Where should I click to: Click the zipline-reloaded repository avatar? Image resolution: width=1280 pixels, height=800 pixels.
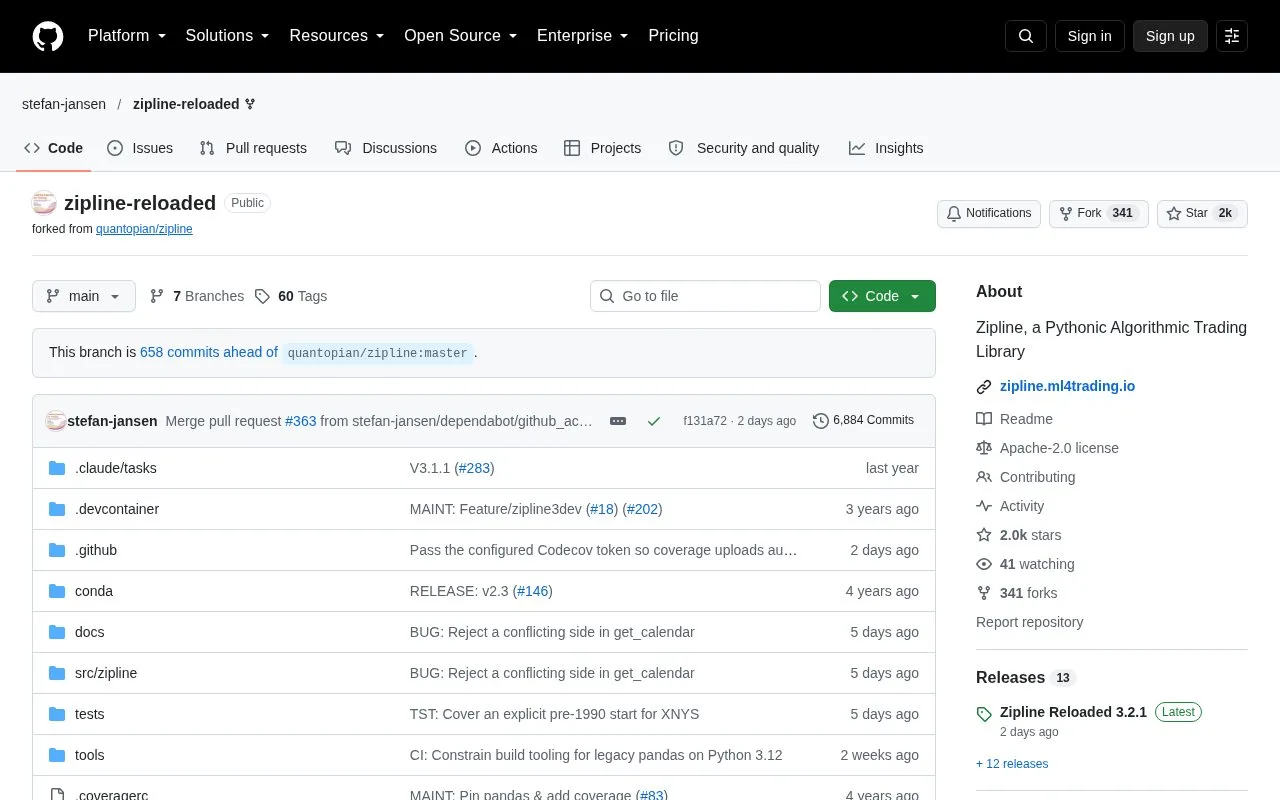[44, 203]
